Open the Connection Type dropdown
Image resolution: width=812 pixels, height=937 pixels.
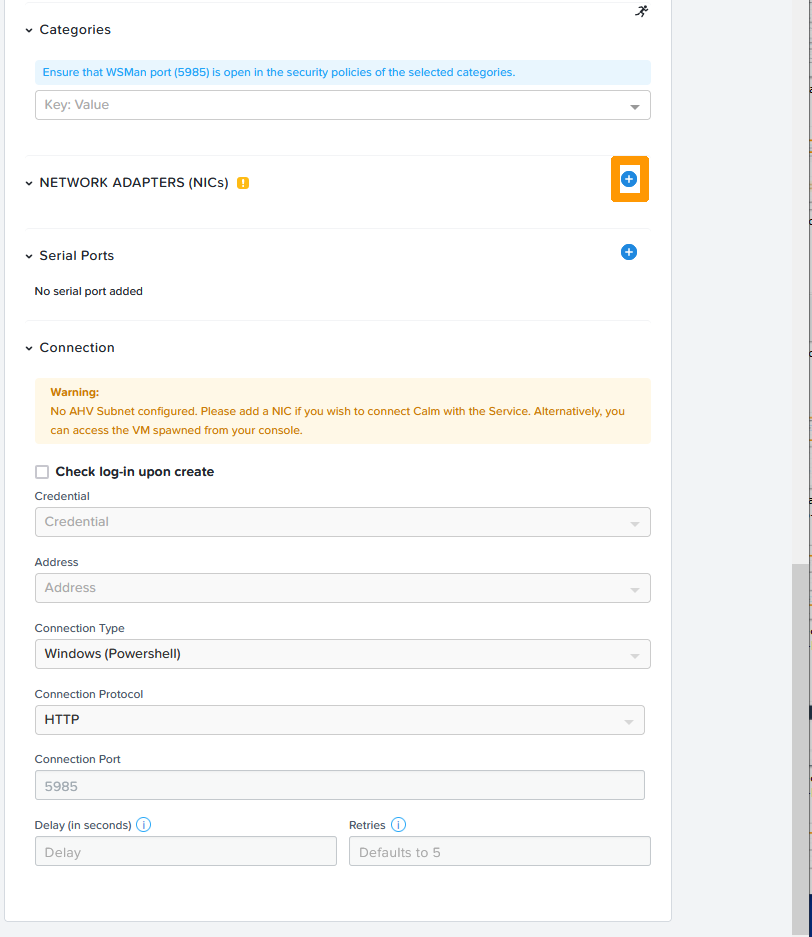tap(342, 654)
